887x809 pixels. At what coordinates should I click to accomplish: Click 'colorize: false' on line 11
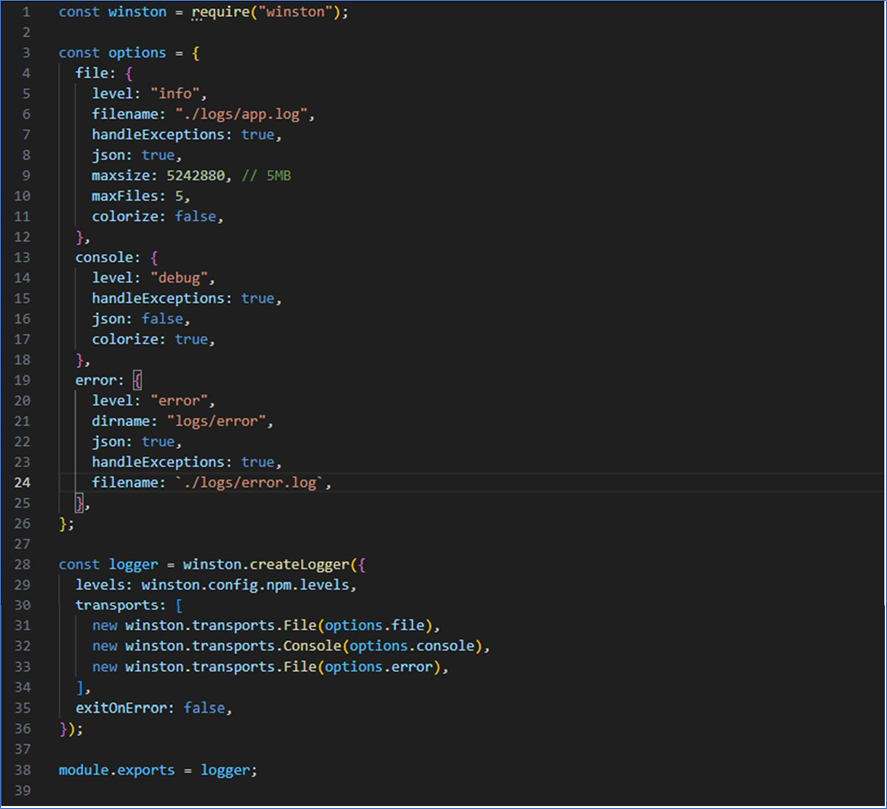click(154, 217)
